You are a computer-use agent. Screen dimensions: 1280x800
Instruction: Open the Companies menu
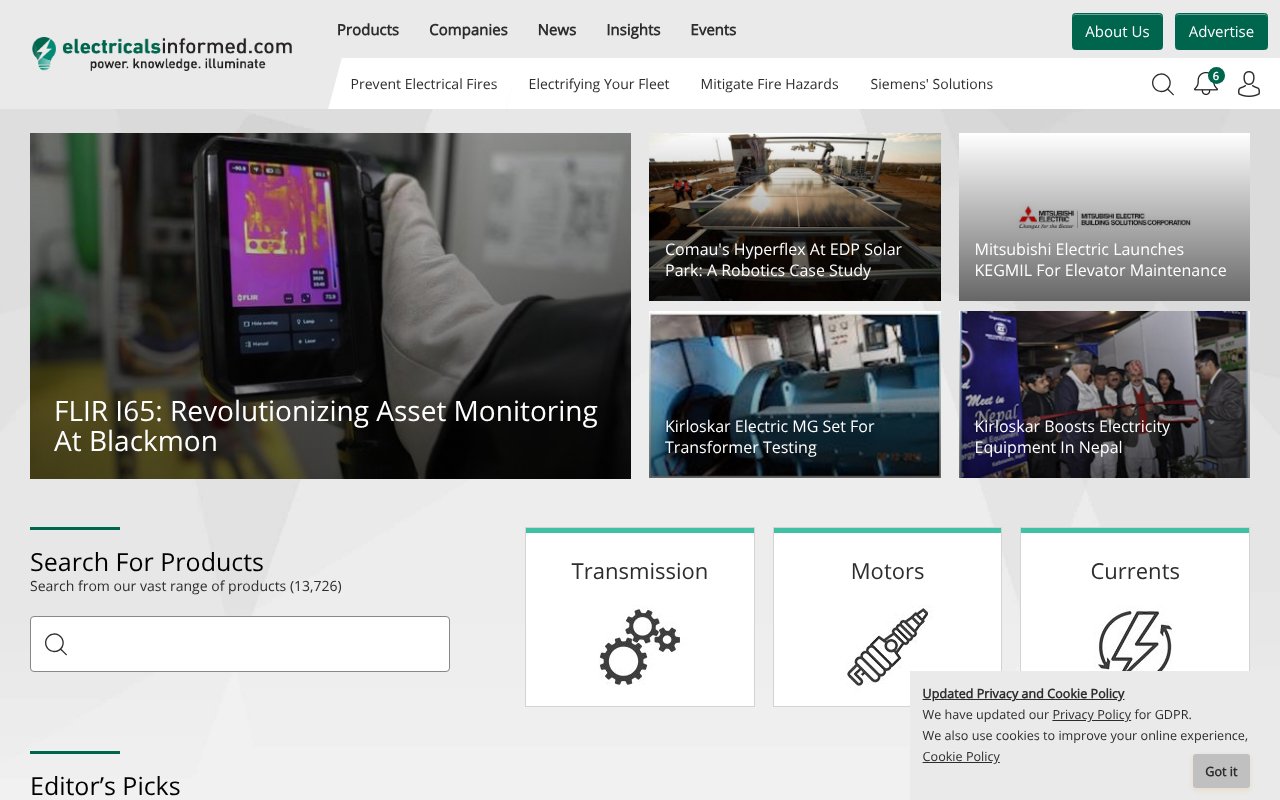468,30
